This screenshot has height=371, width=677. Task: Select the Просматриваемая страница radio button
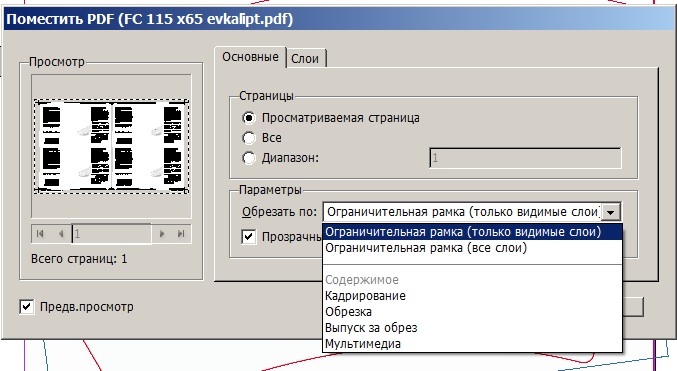pyautogui.click(x=249, y=118)
